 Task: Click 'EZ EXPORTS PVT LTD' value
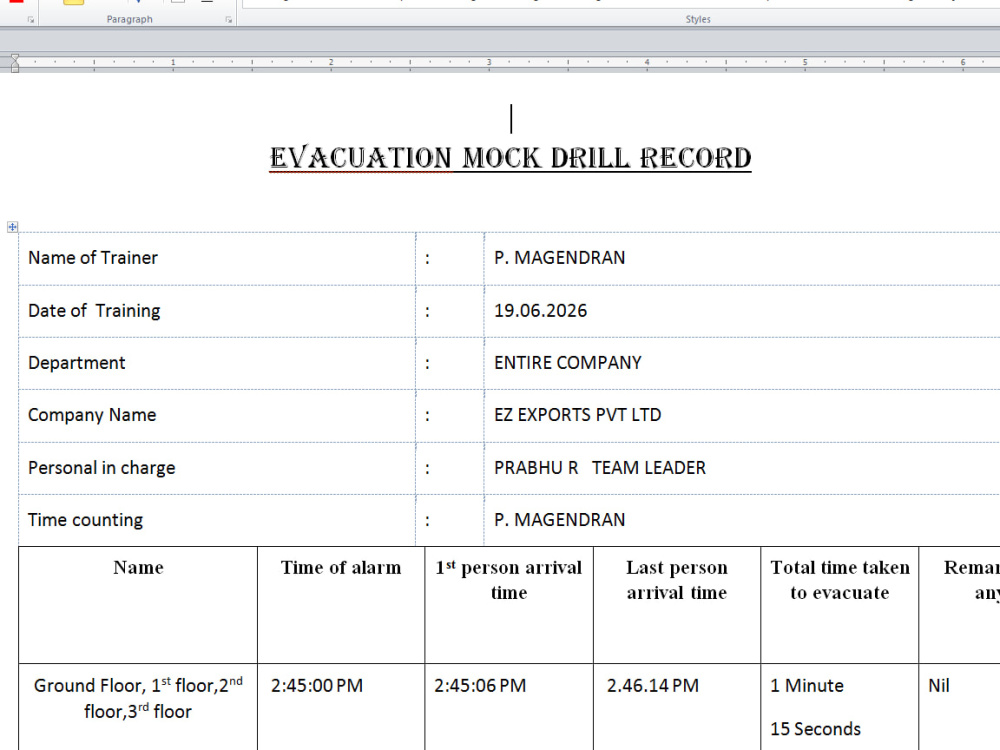point(577,415)
